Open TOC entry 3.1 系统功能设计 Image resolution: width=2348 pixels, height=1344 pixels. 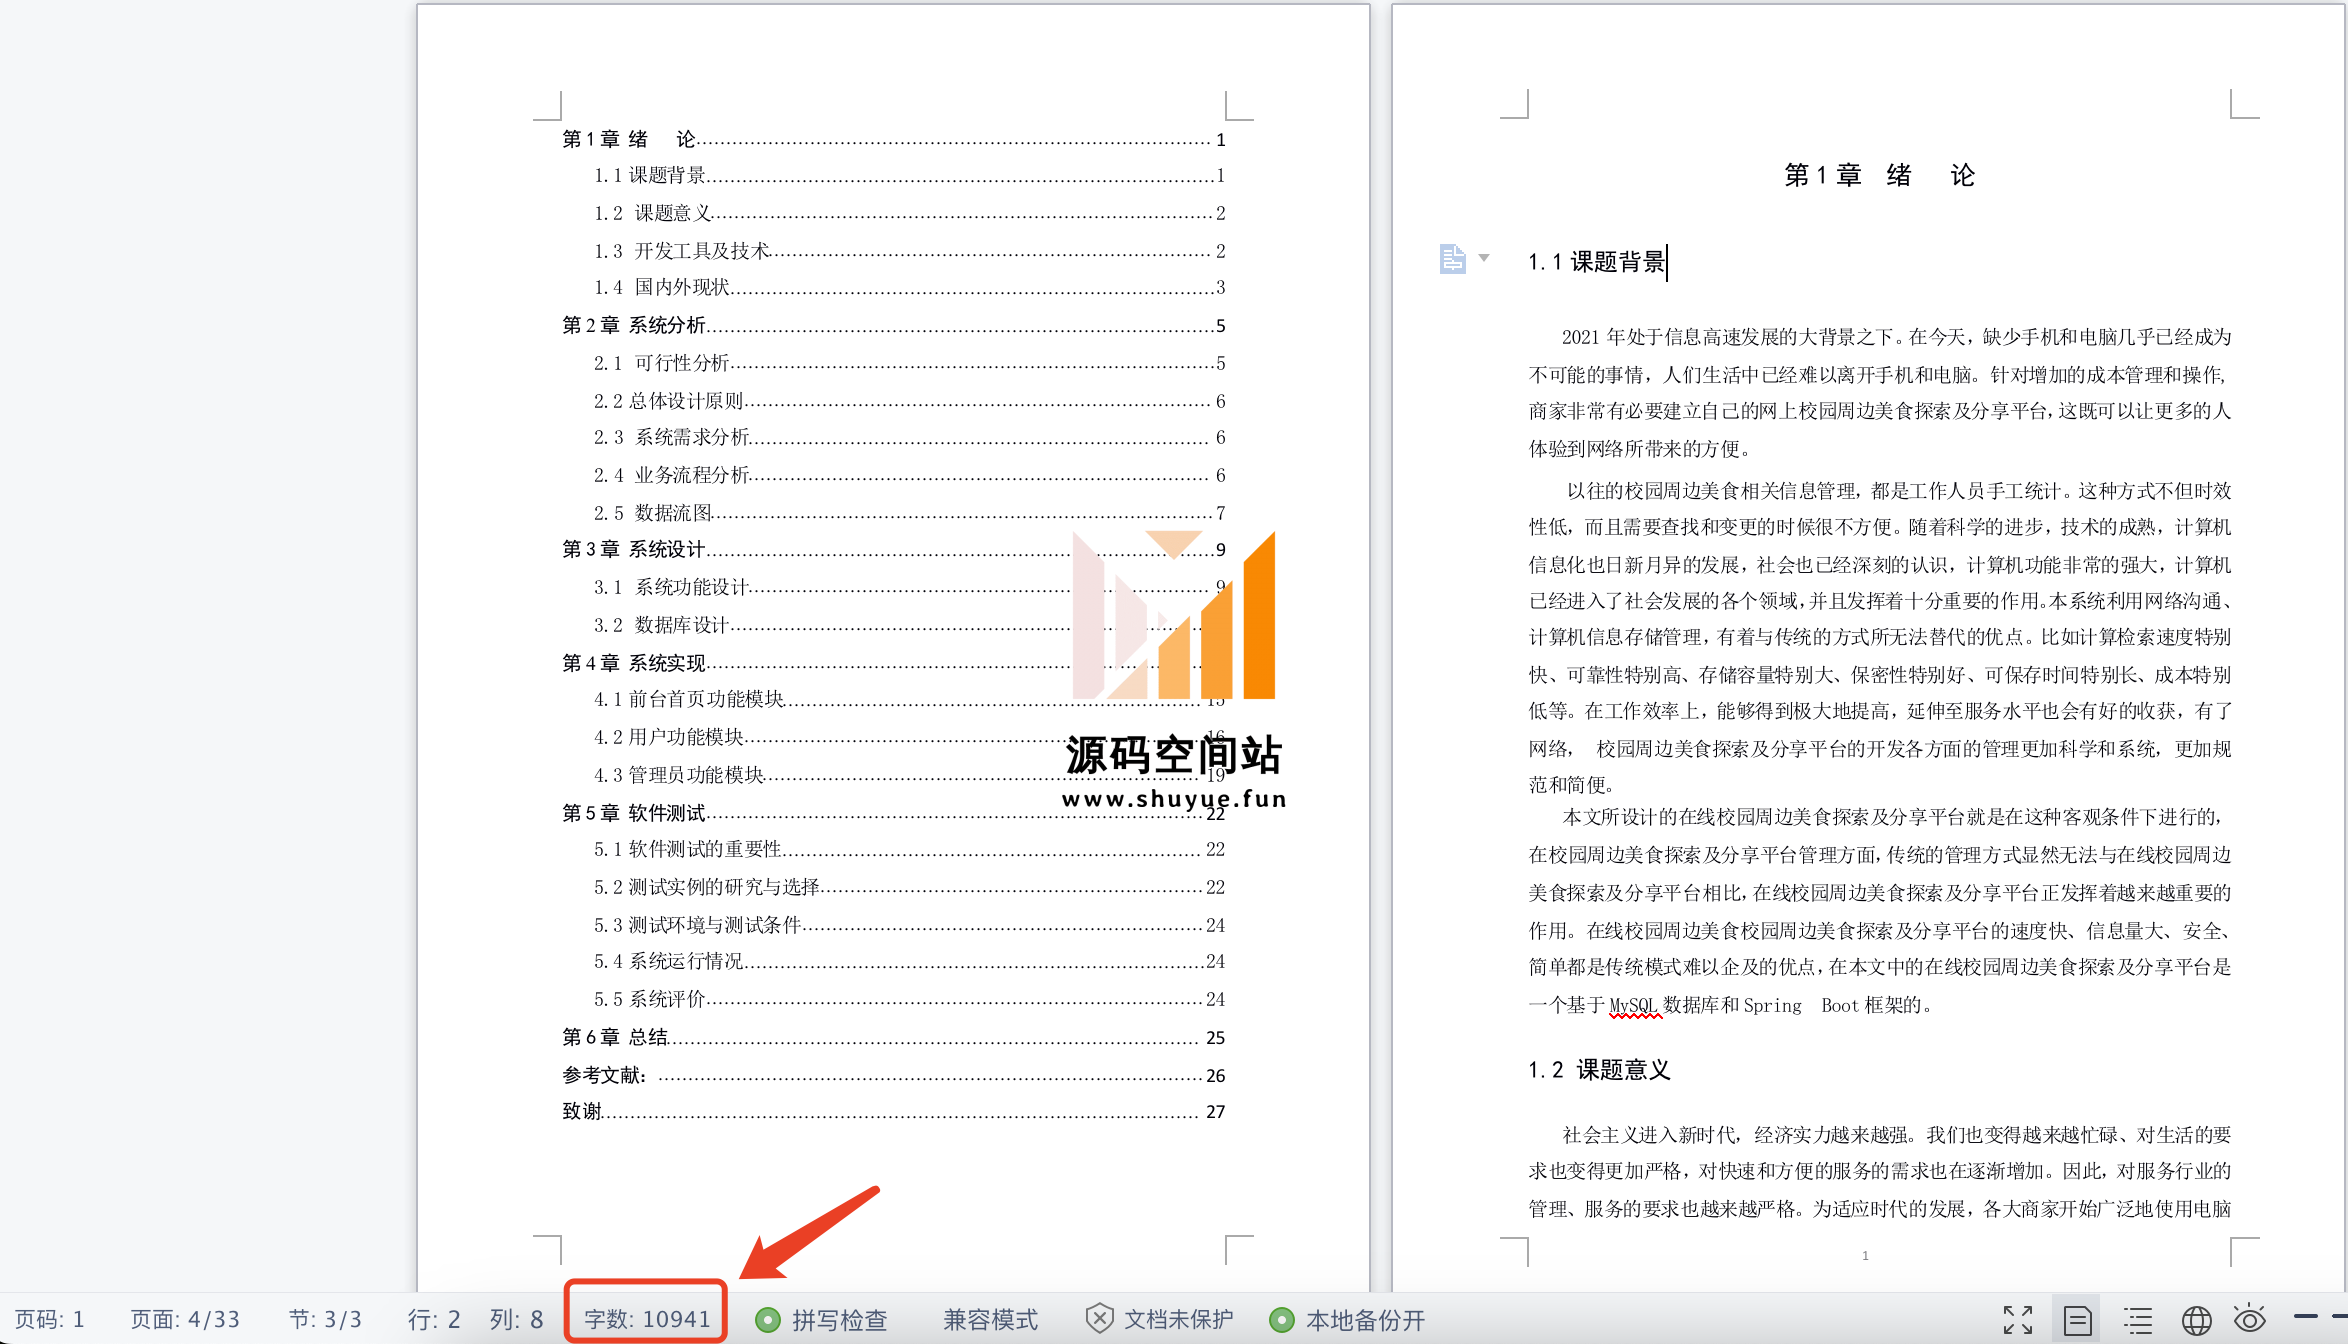[x=909, y=586]
